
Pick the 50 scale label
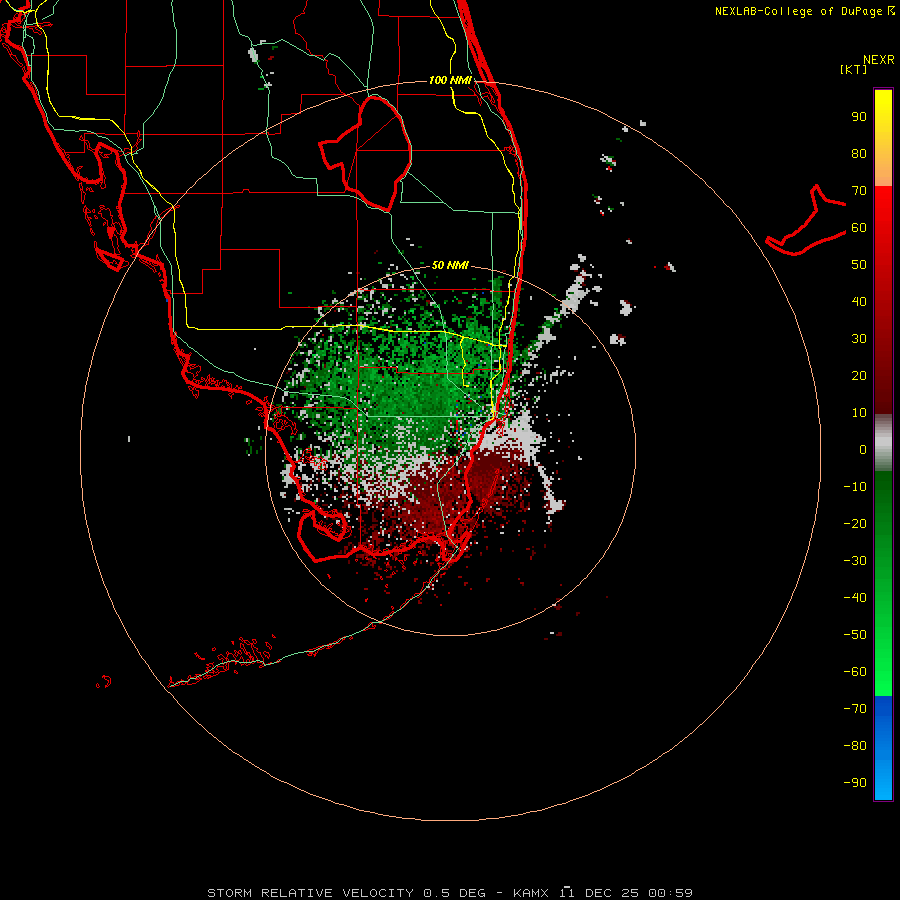[x=859, y=265]
